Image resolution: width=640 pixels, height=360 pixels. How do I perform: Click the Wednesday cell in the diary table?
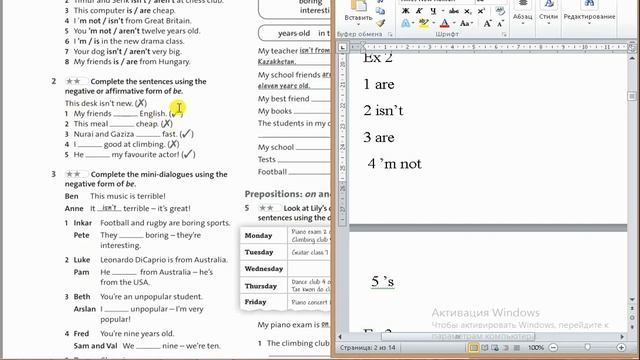pyautogui.click(x=264, y=269)
